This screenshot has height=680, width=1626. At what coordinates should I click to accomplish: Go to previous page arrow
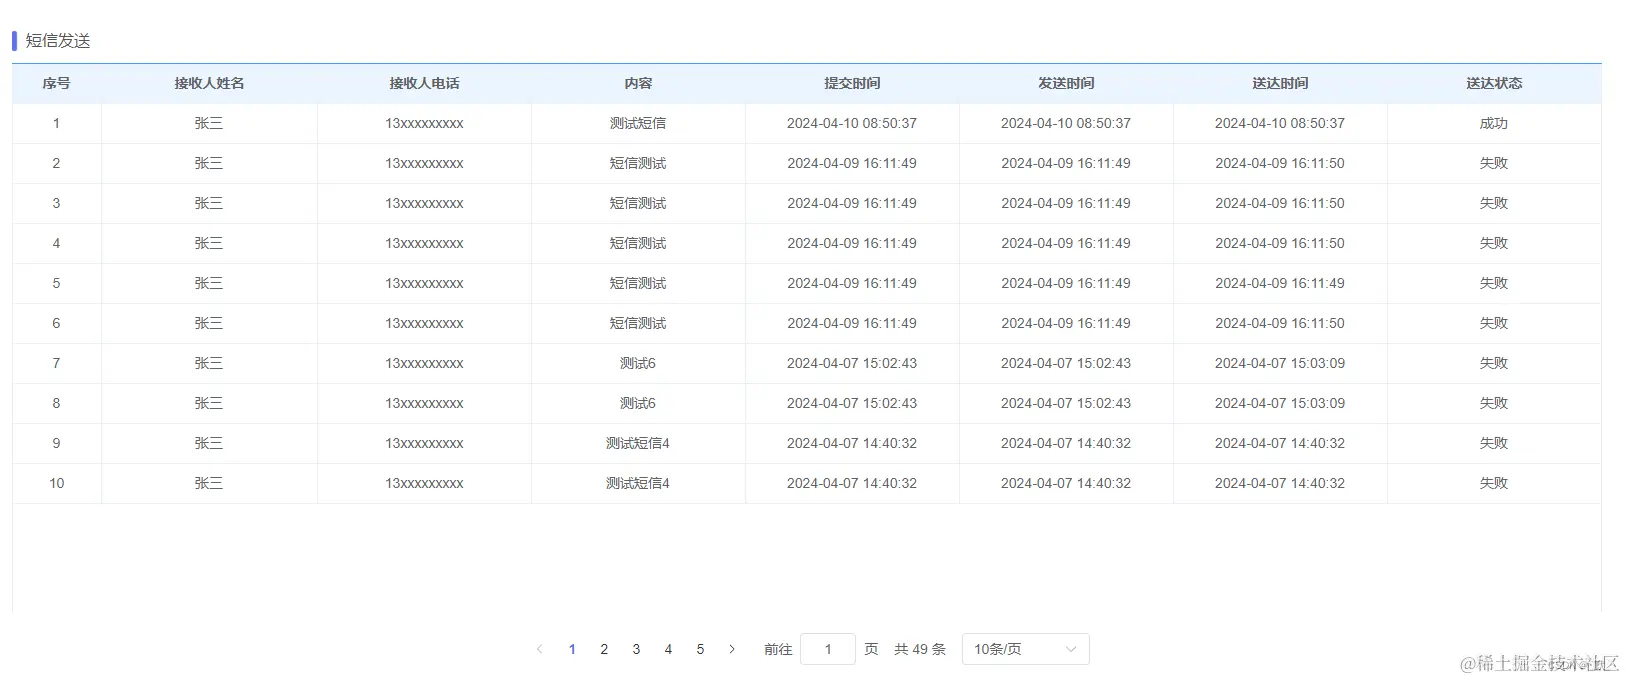click(x=540, y=649)
